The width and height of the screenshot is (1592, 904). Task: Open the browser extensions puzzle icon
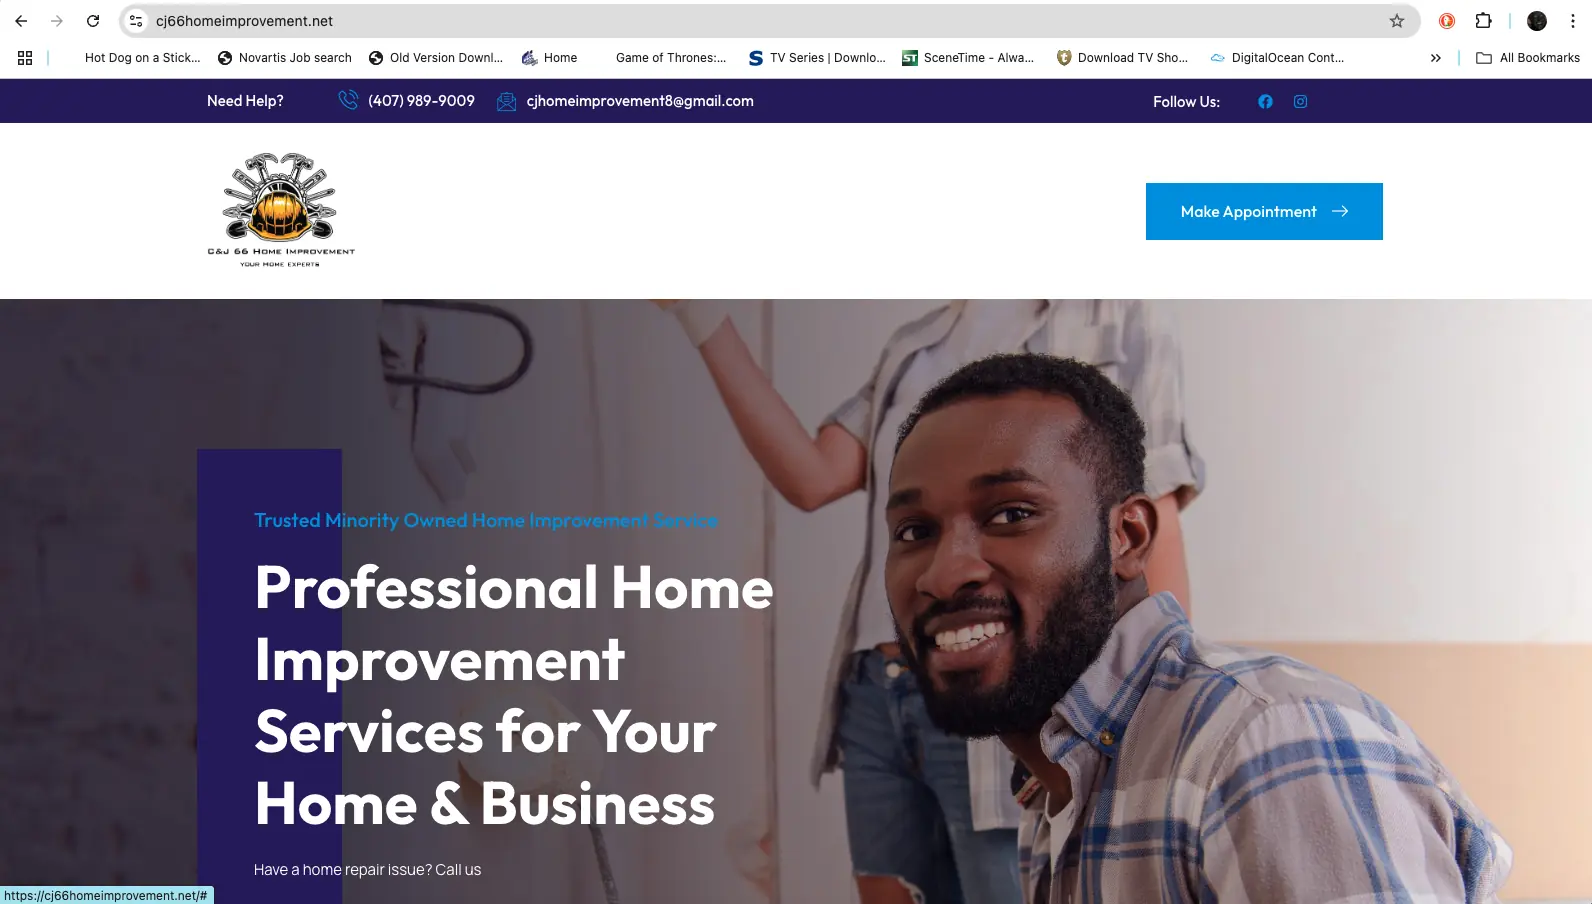[1483, 21]
